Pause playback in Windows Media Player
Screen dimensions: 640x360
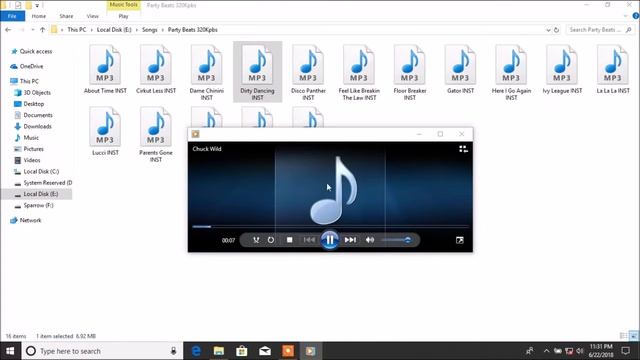click(x=330, y=240)
